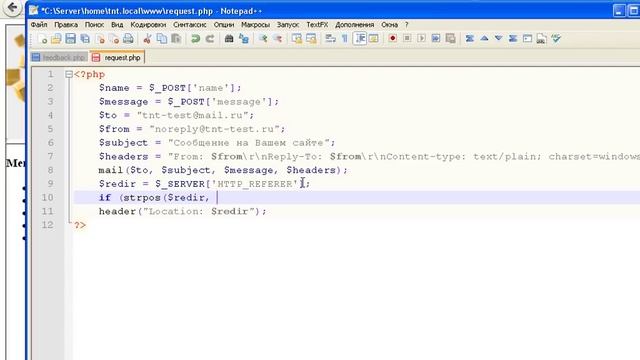Image resolution: width=640 pixels, height=360 pixels.
Task: Click the if (strpos($redir, line
Action: (154, 198)
